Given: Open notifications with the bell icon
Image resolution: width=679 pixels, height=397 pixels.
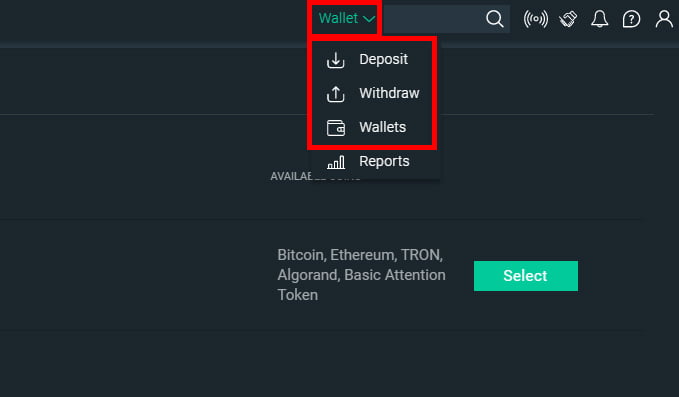Looking at the screenshot, I should (600, 19).
